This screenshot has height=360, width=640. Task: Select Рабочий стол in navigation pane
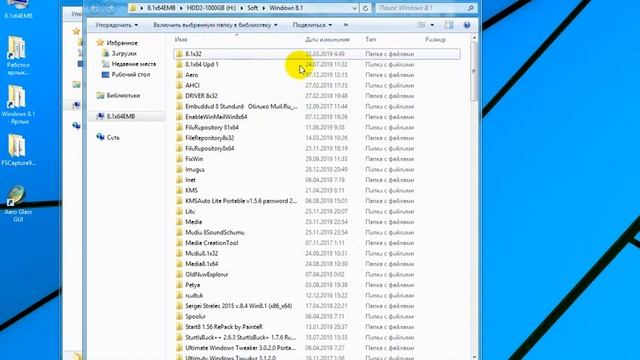pos(131,75)
